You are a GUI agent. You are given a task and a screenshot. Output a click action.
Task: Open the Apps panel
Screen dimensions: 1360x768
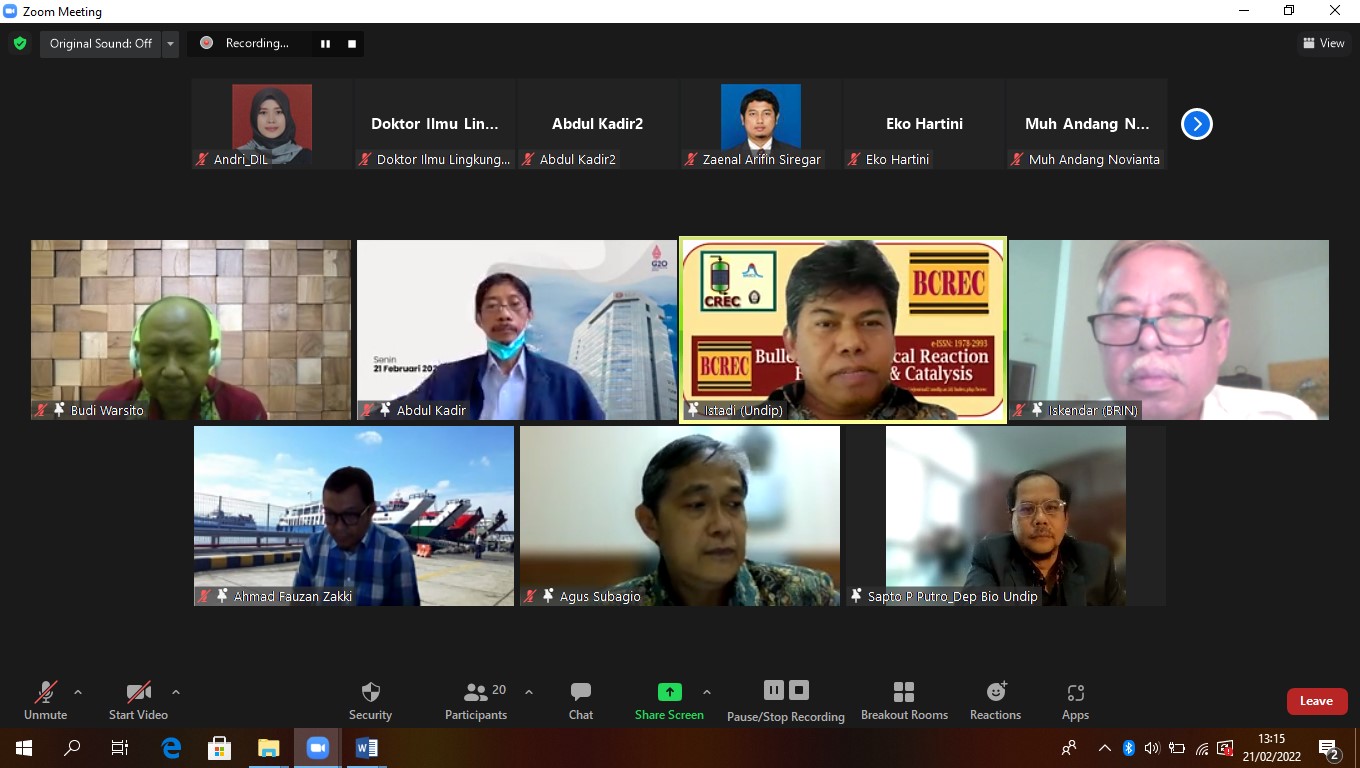coord(1075,692)
